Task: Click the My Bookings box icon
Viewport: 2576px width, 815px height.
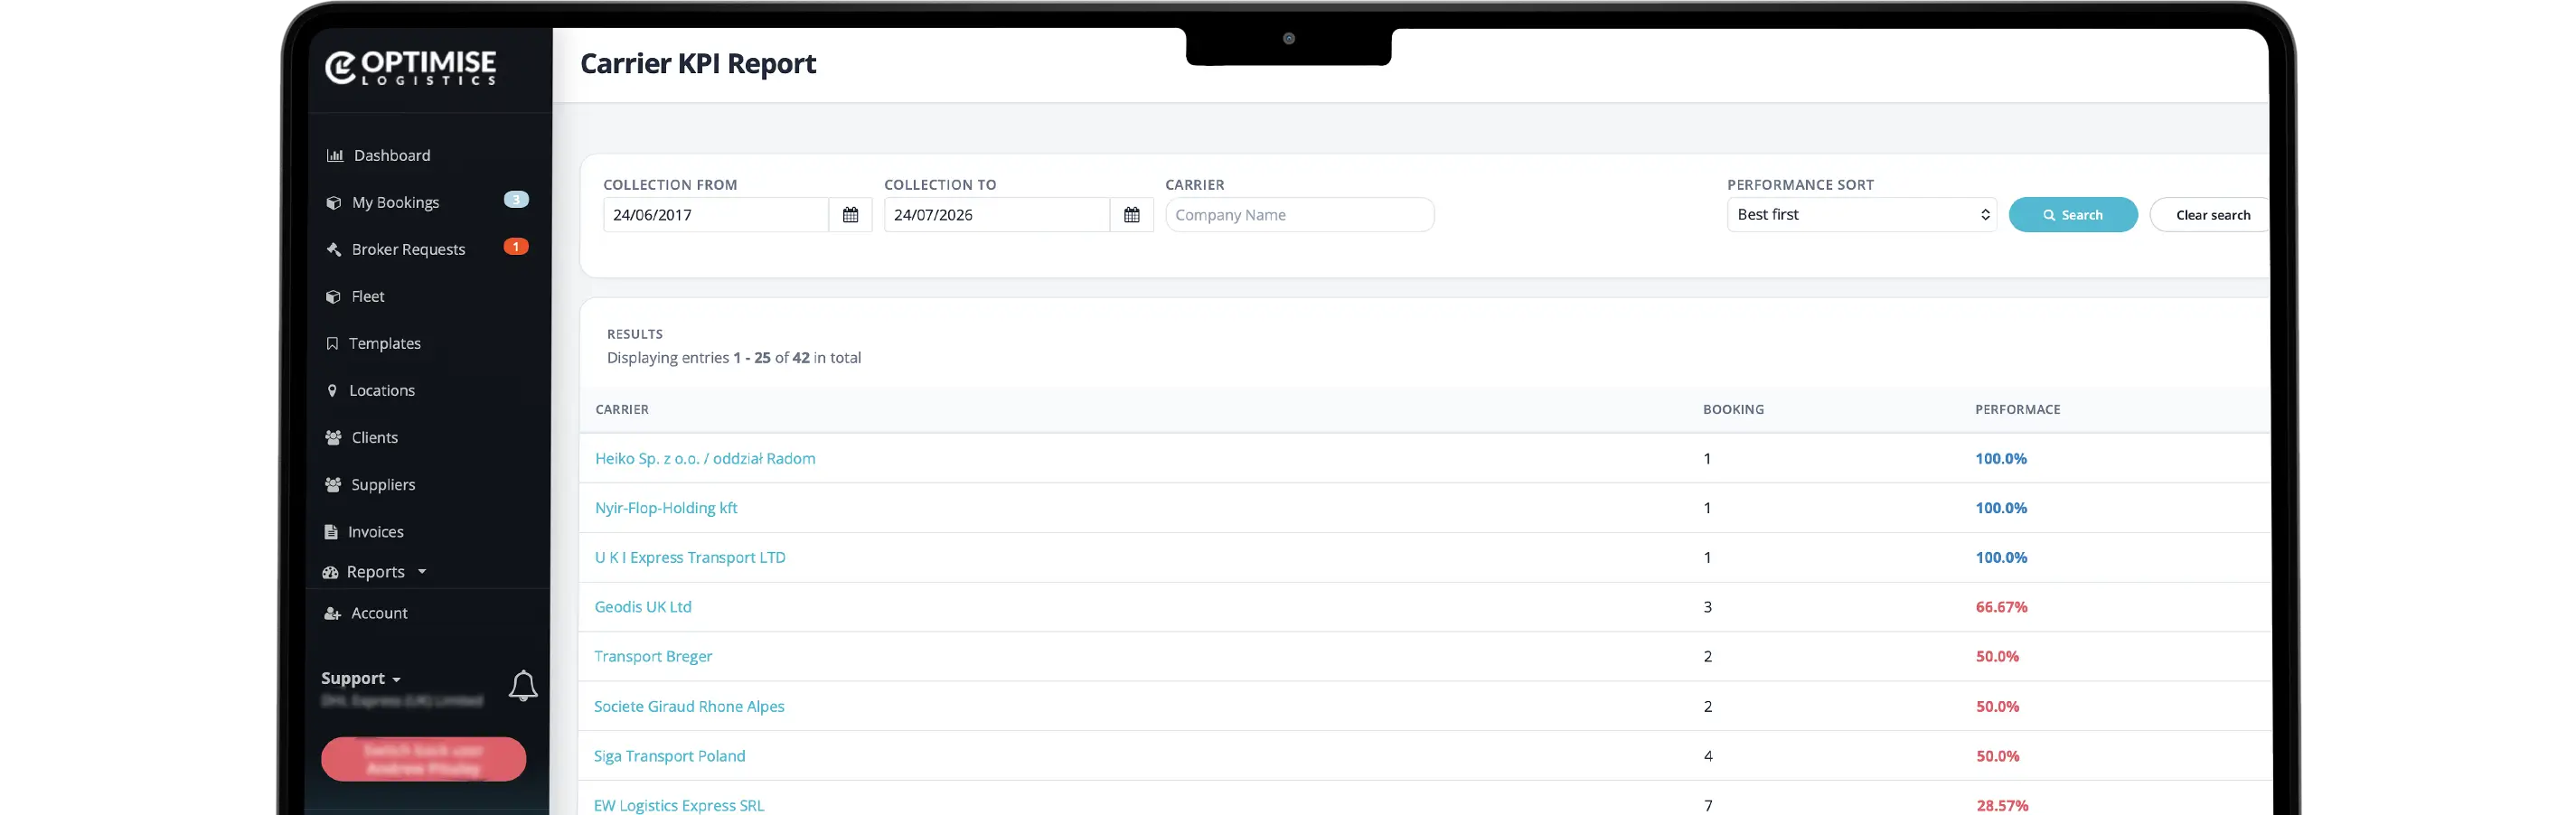Action: (x=334, y=202)
